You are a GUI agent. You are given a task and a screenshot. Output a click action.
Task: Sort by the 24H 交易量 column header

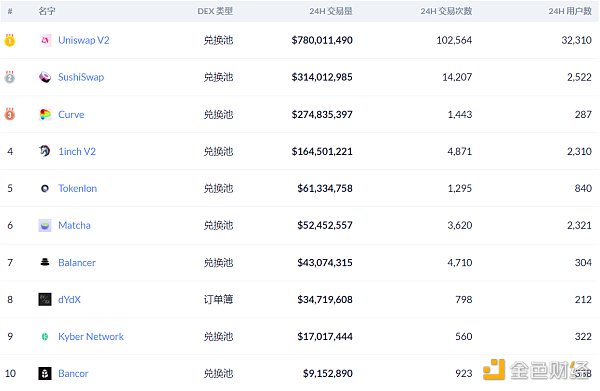point(331,11)
